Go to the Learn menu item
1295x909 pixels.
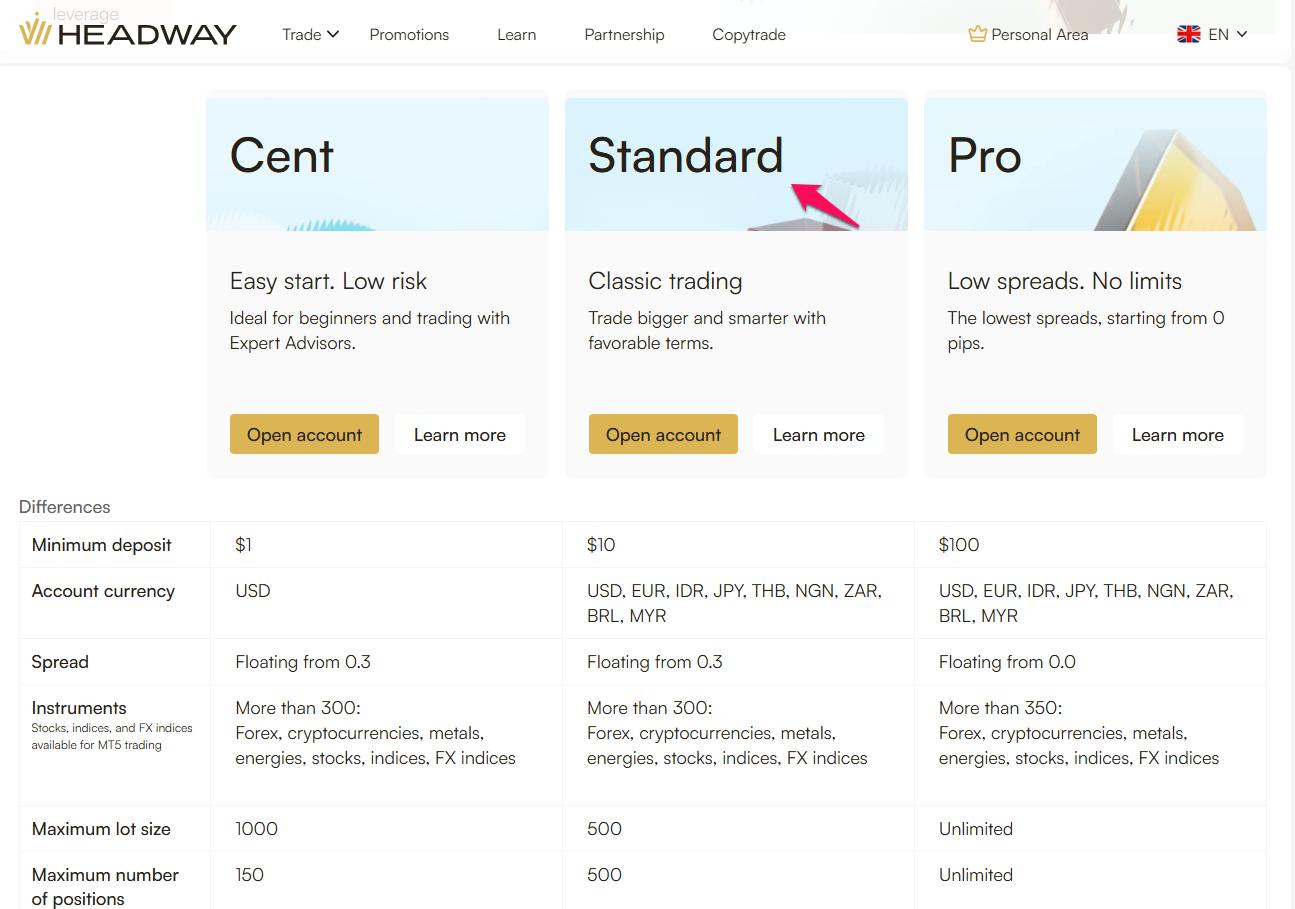click(517, 34)
